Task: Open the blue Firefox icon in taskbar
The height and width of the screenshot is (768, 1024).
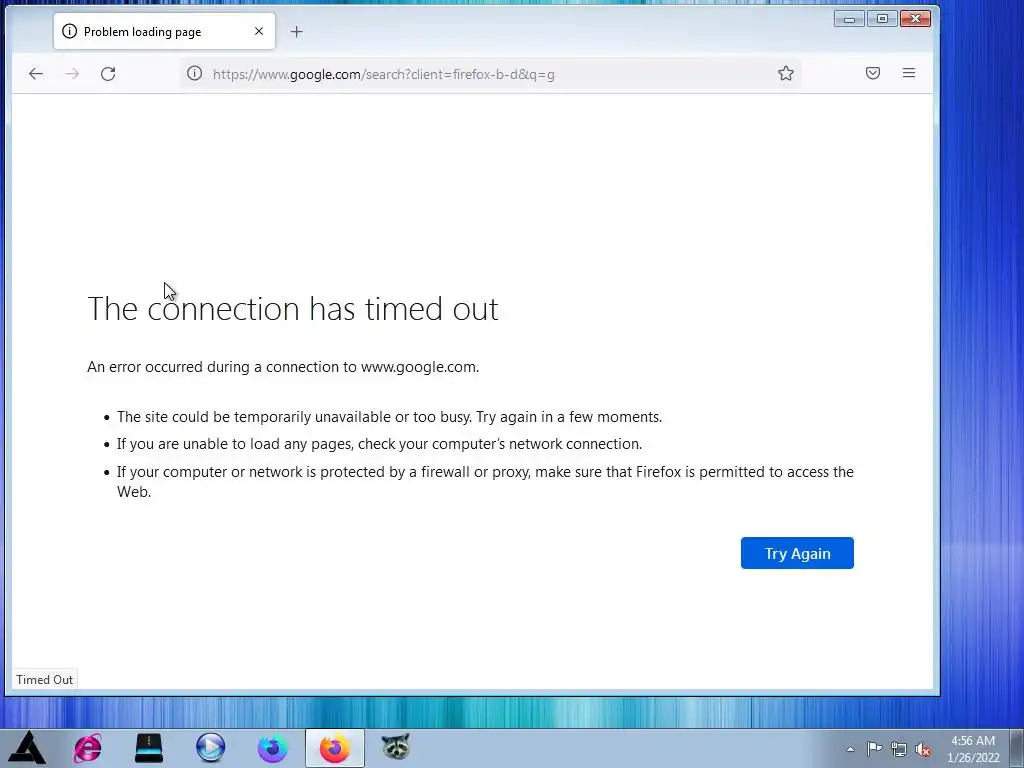Action: pyautogui.click(x=272, y=748)
